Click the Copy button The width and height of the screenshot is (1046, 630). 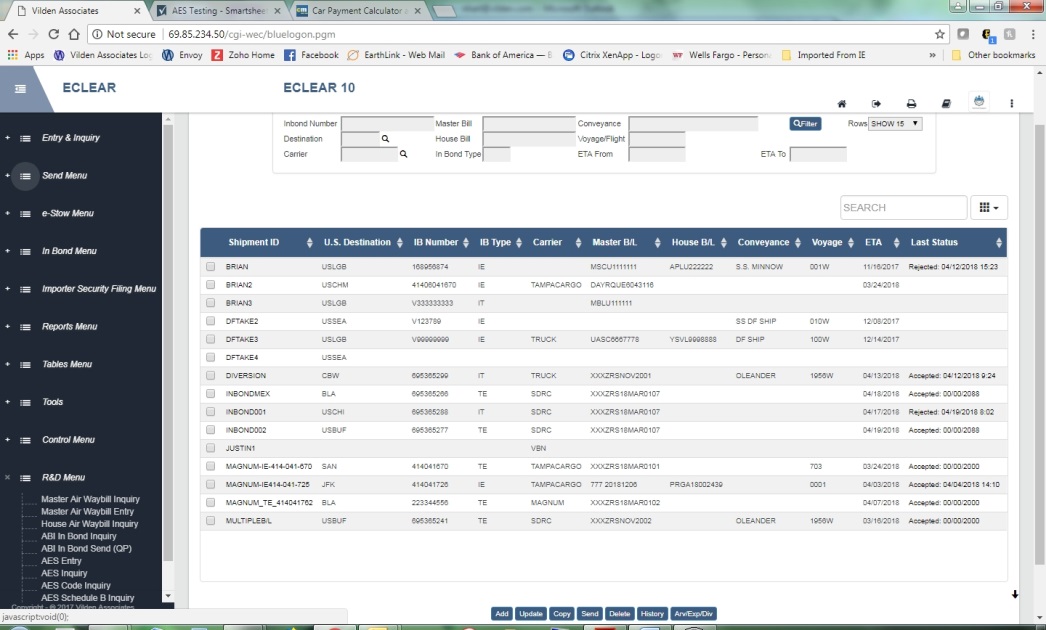point(562,614)
